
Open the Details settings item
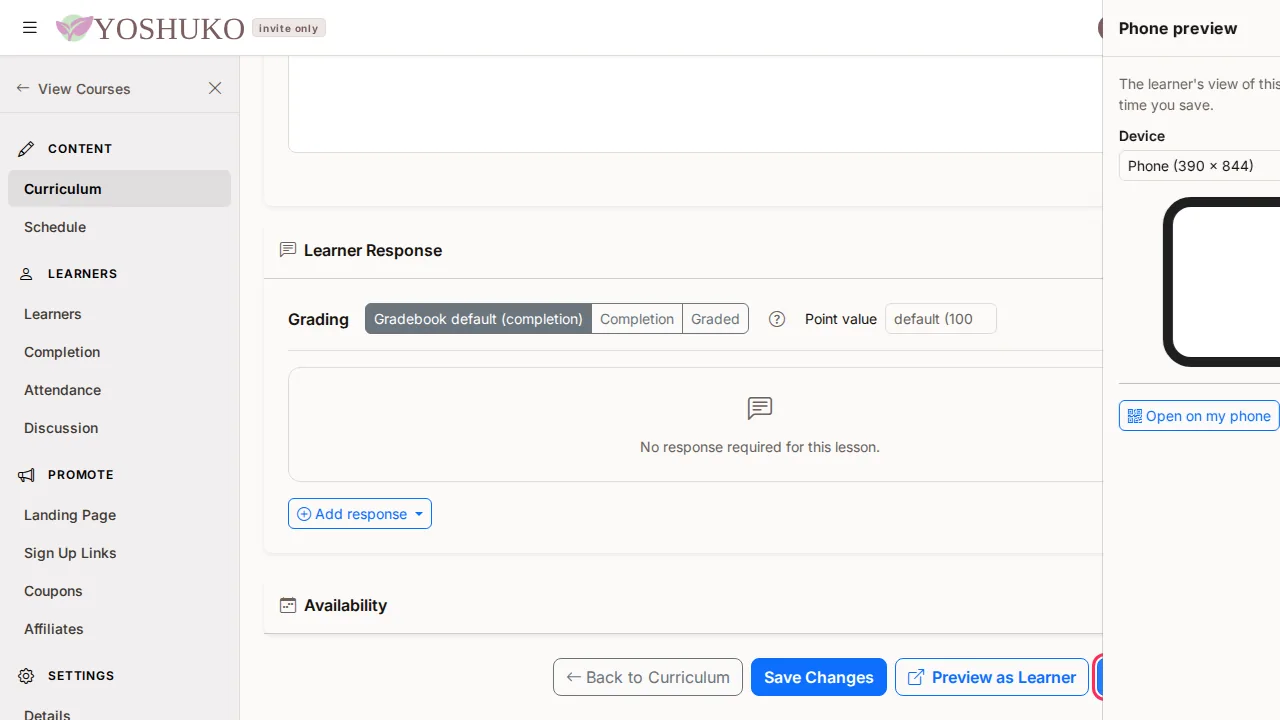119,712
